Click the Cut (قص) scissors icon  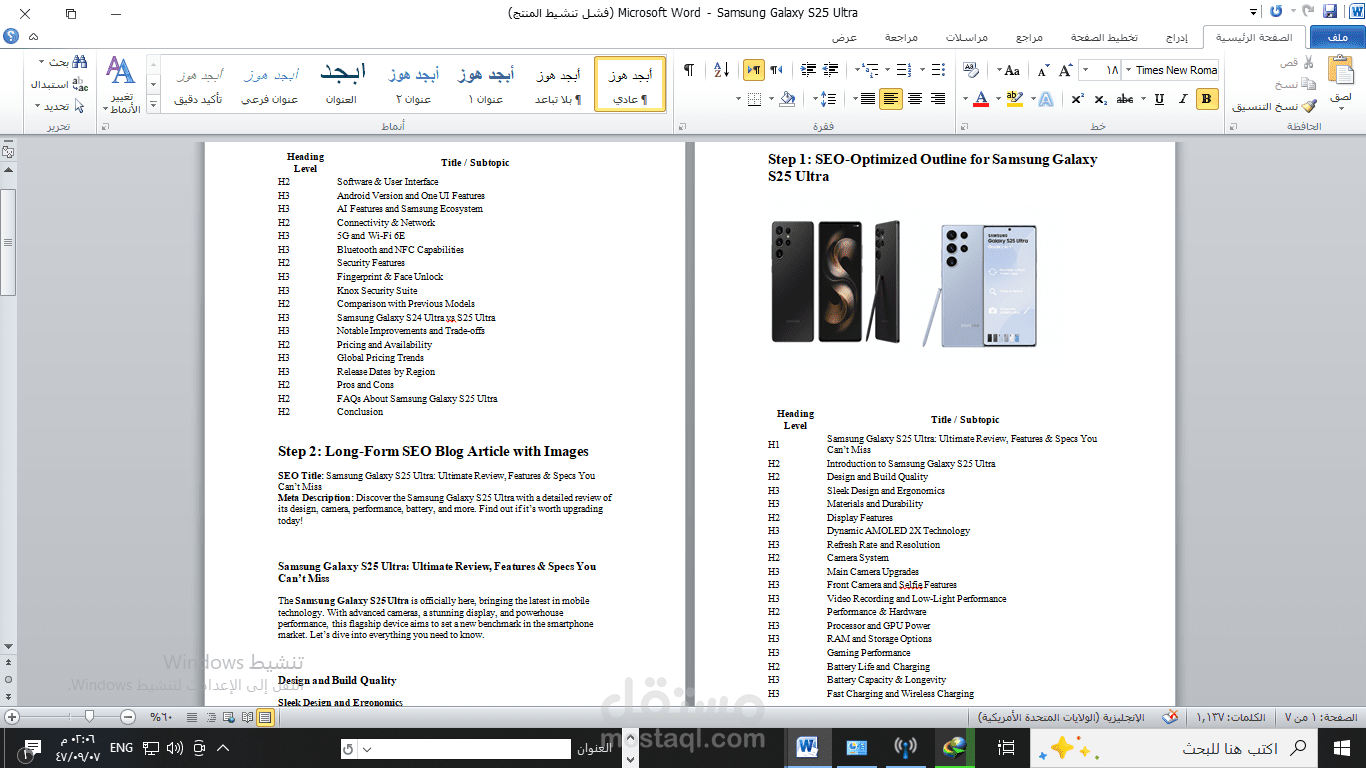pos(1308,62)
